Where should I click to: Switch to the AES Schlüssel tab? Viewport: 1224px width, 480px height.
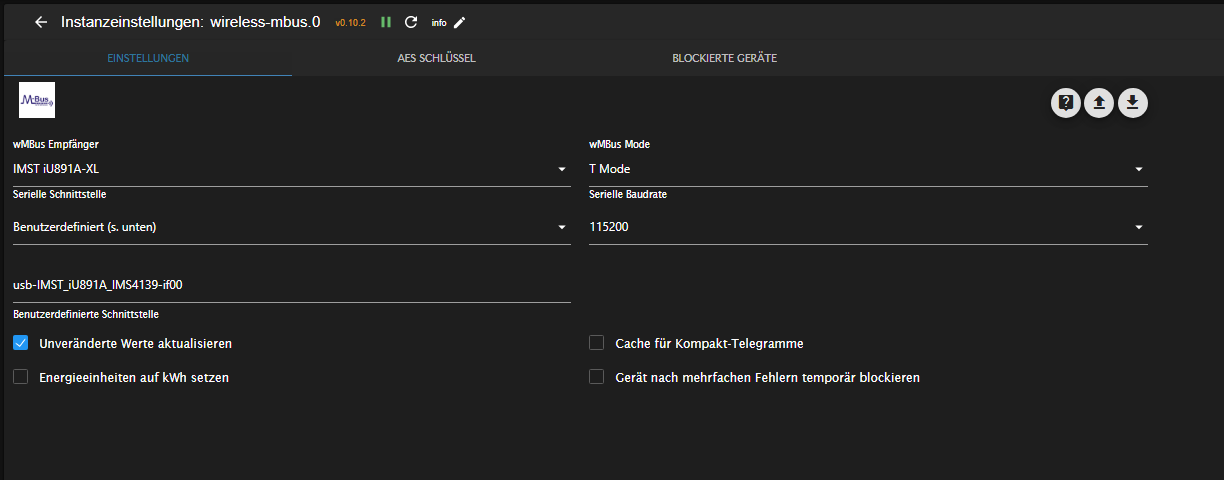click(436, 58)
